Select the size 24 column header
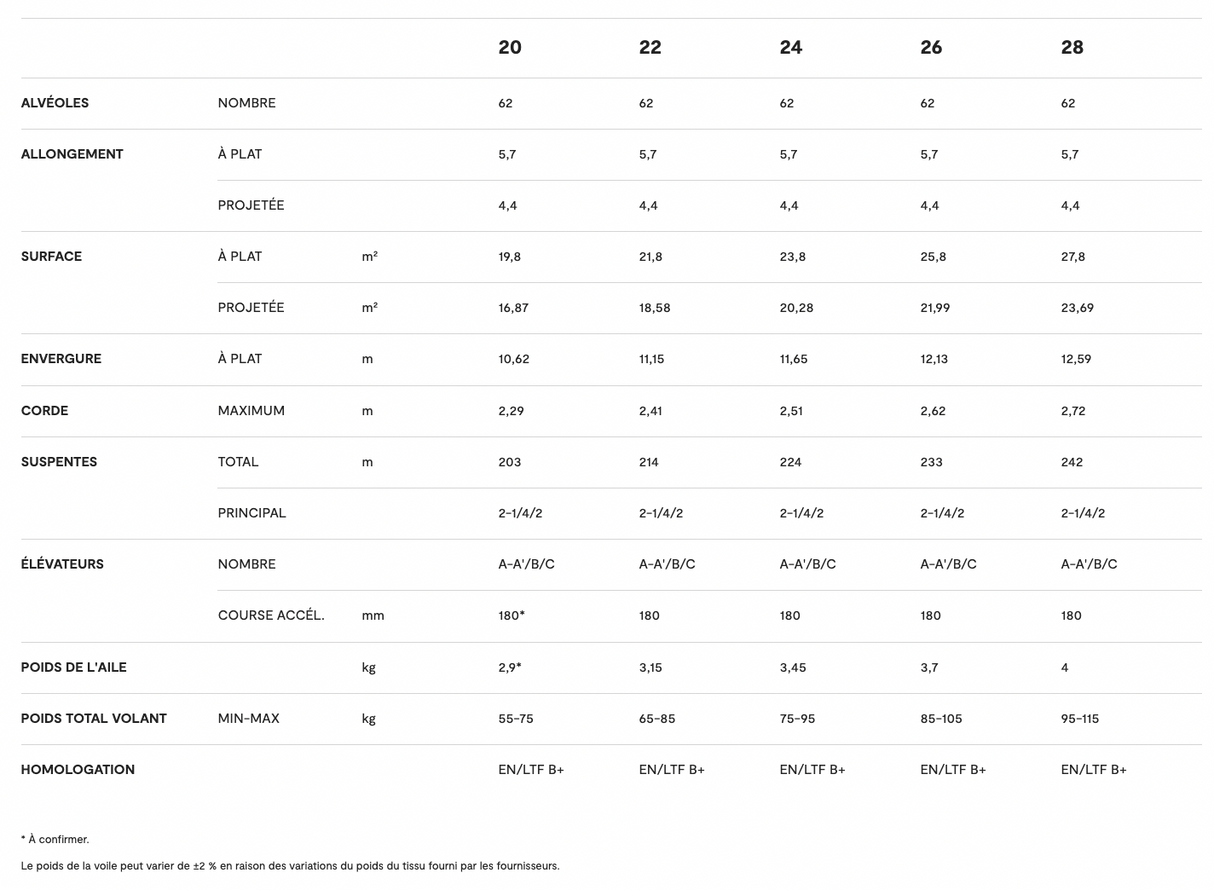The image size is (1214, 890). tap(791, 47)
